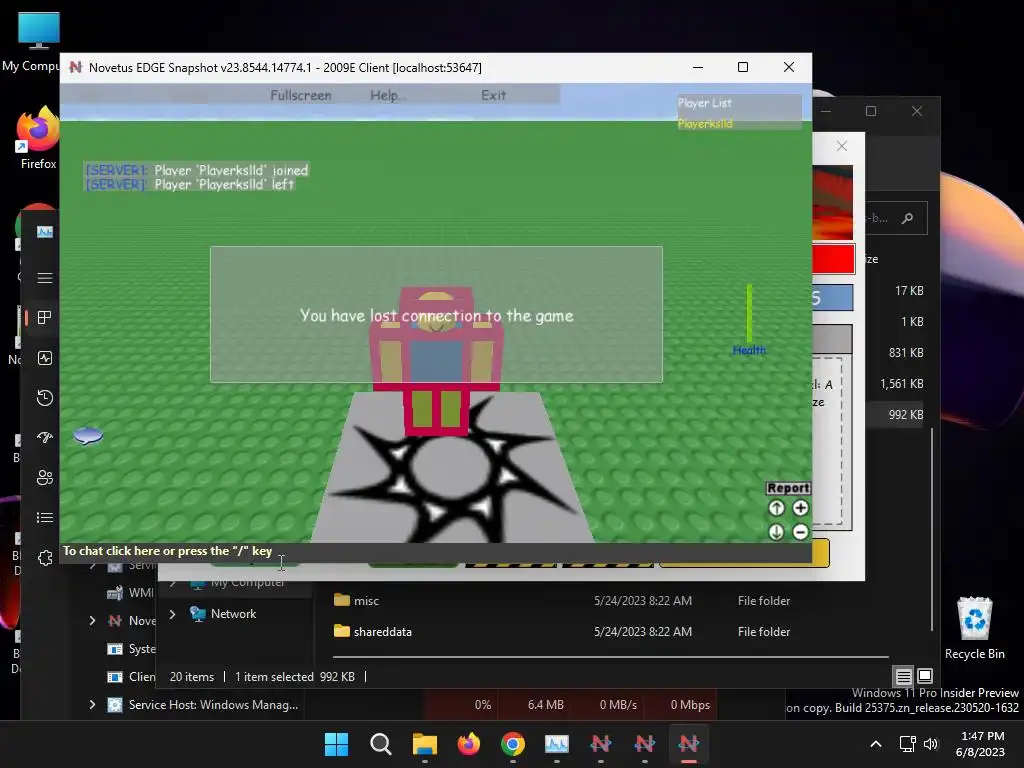Click the red button in the launcher window
The image size is (1024, 768).
(833, 259)
